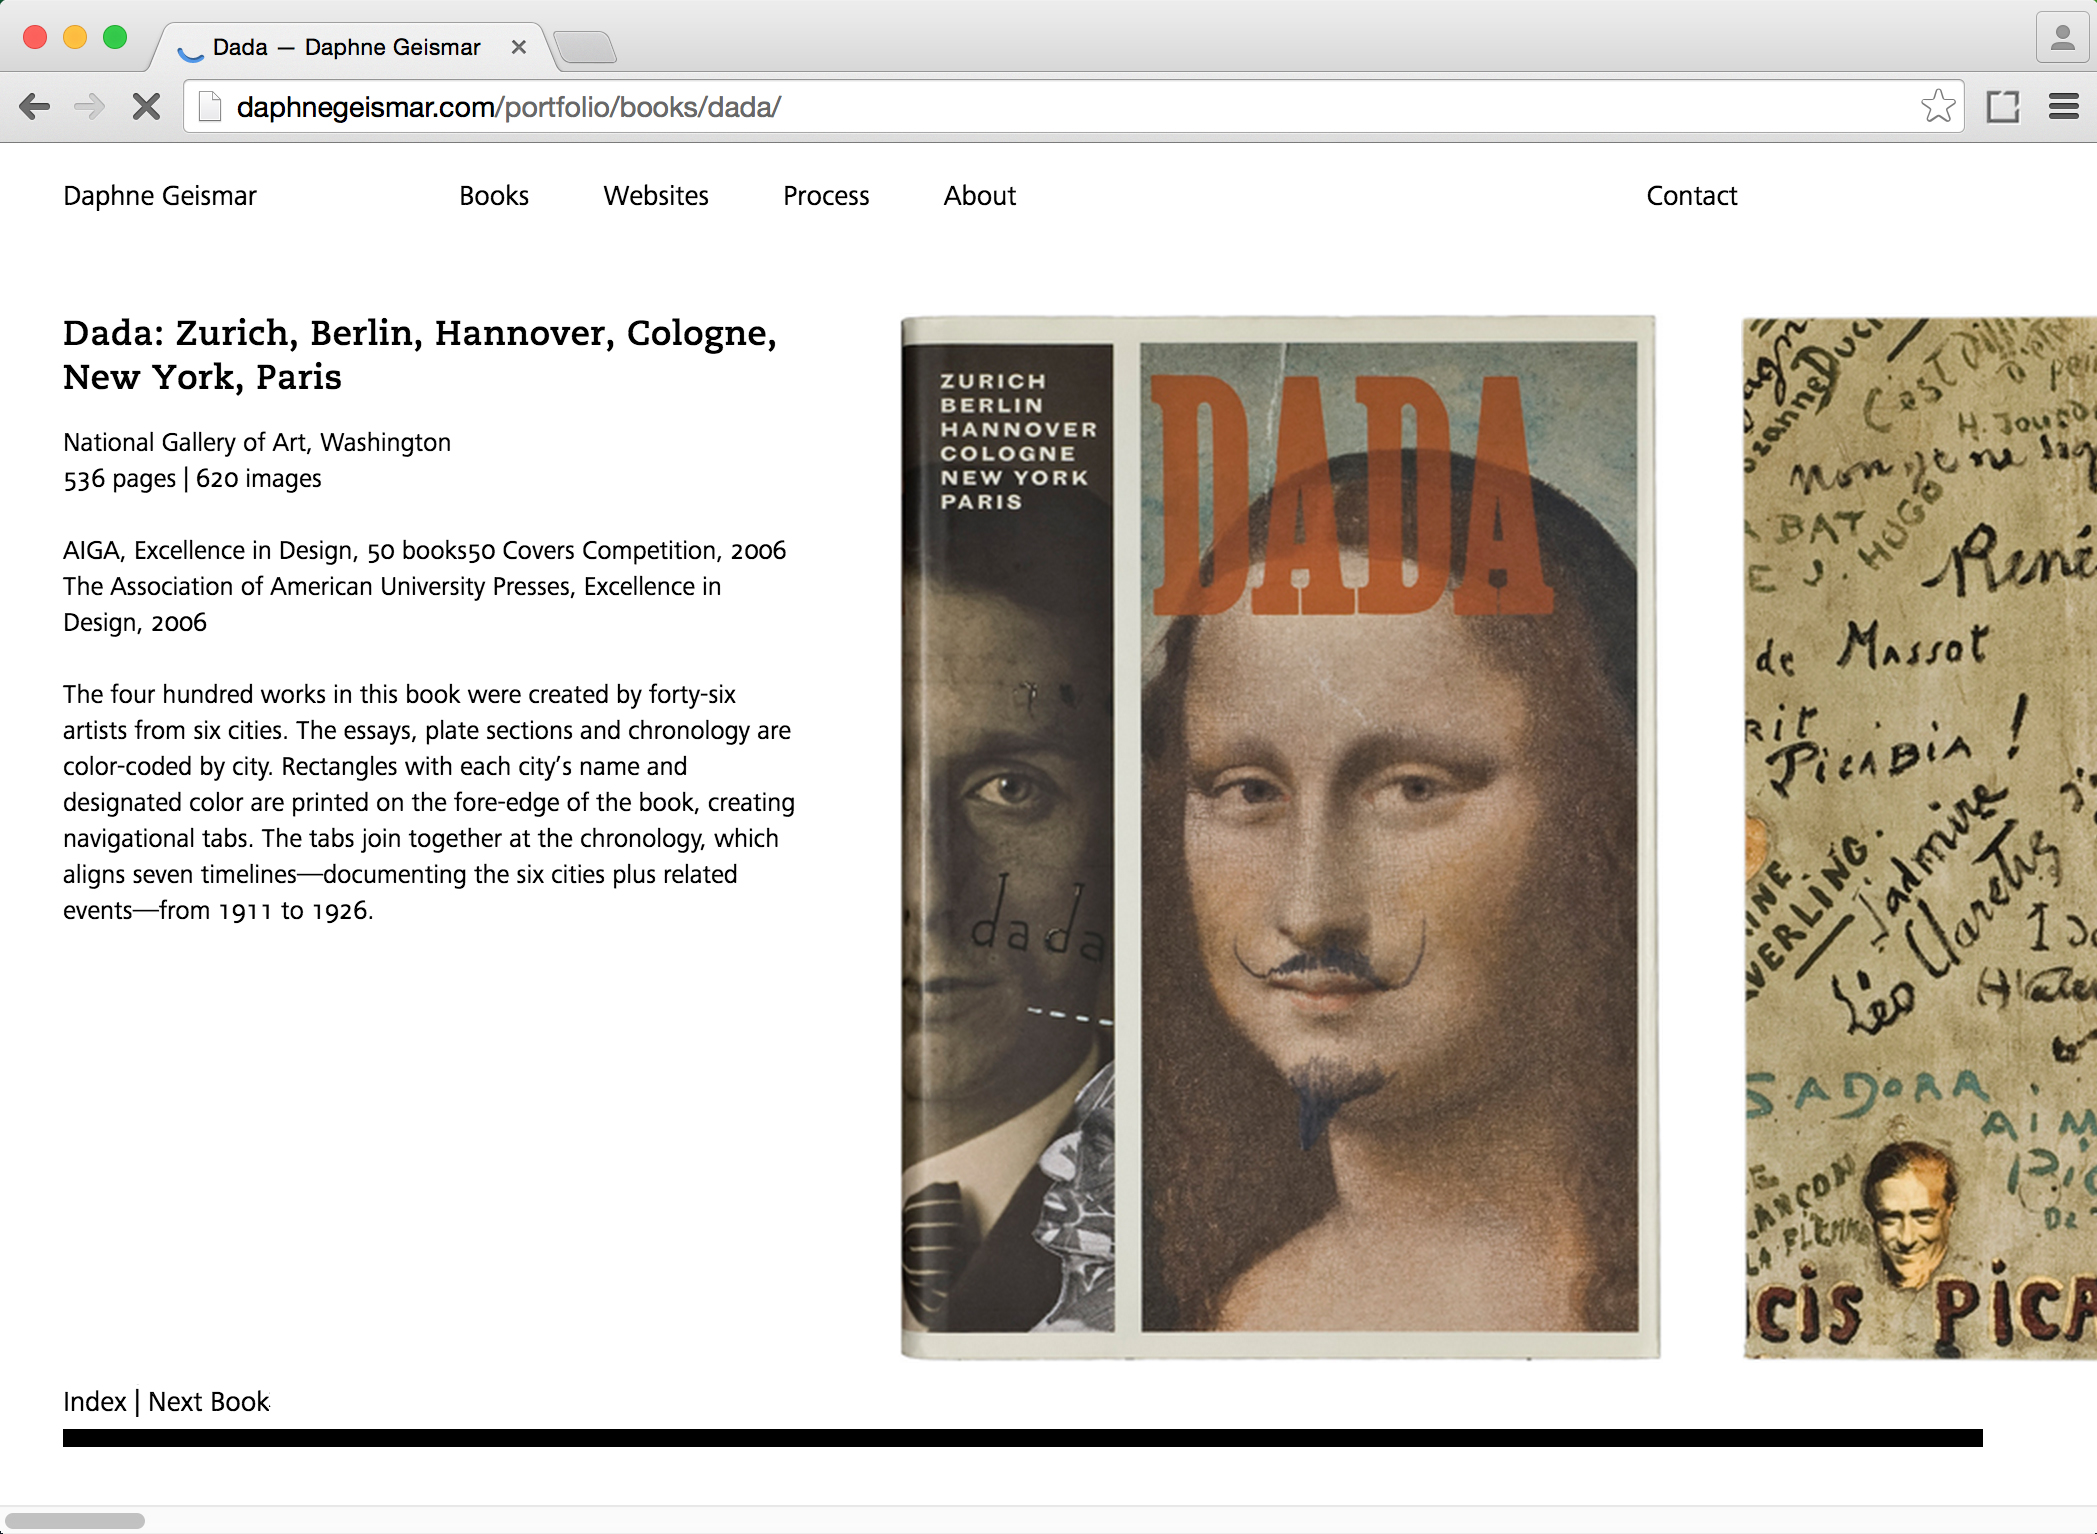
Task: Go to the Contact page
Action: point(1692,196)
